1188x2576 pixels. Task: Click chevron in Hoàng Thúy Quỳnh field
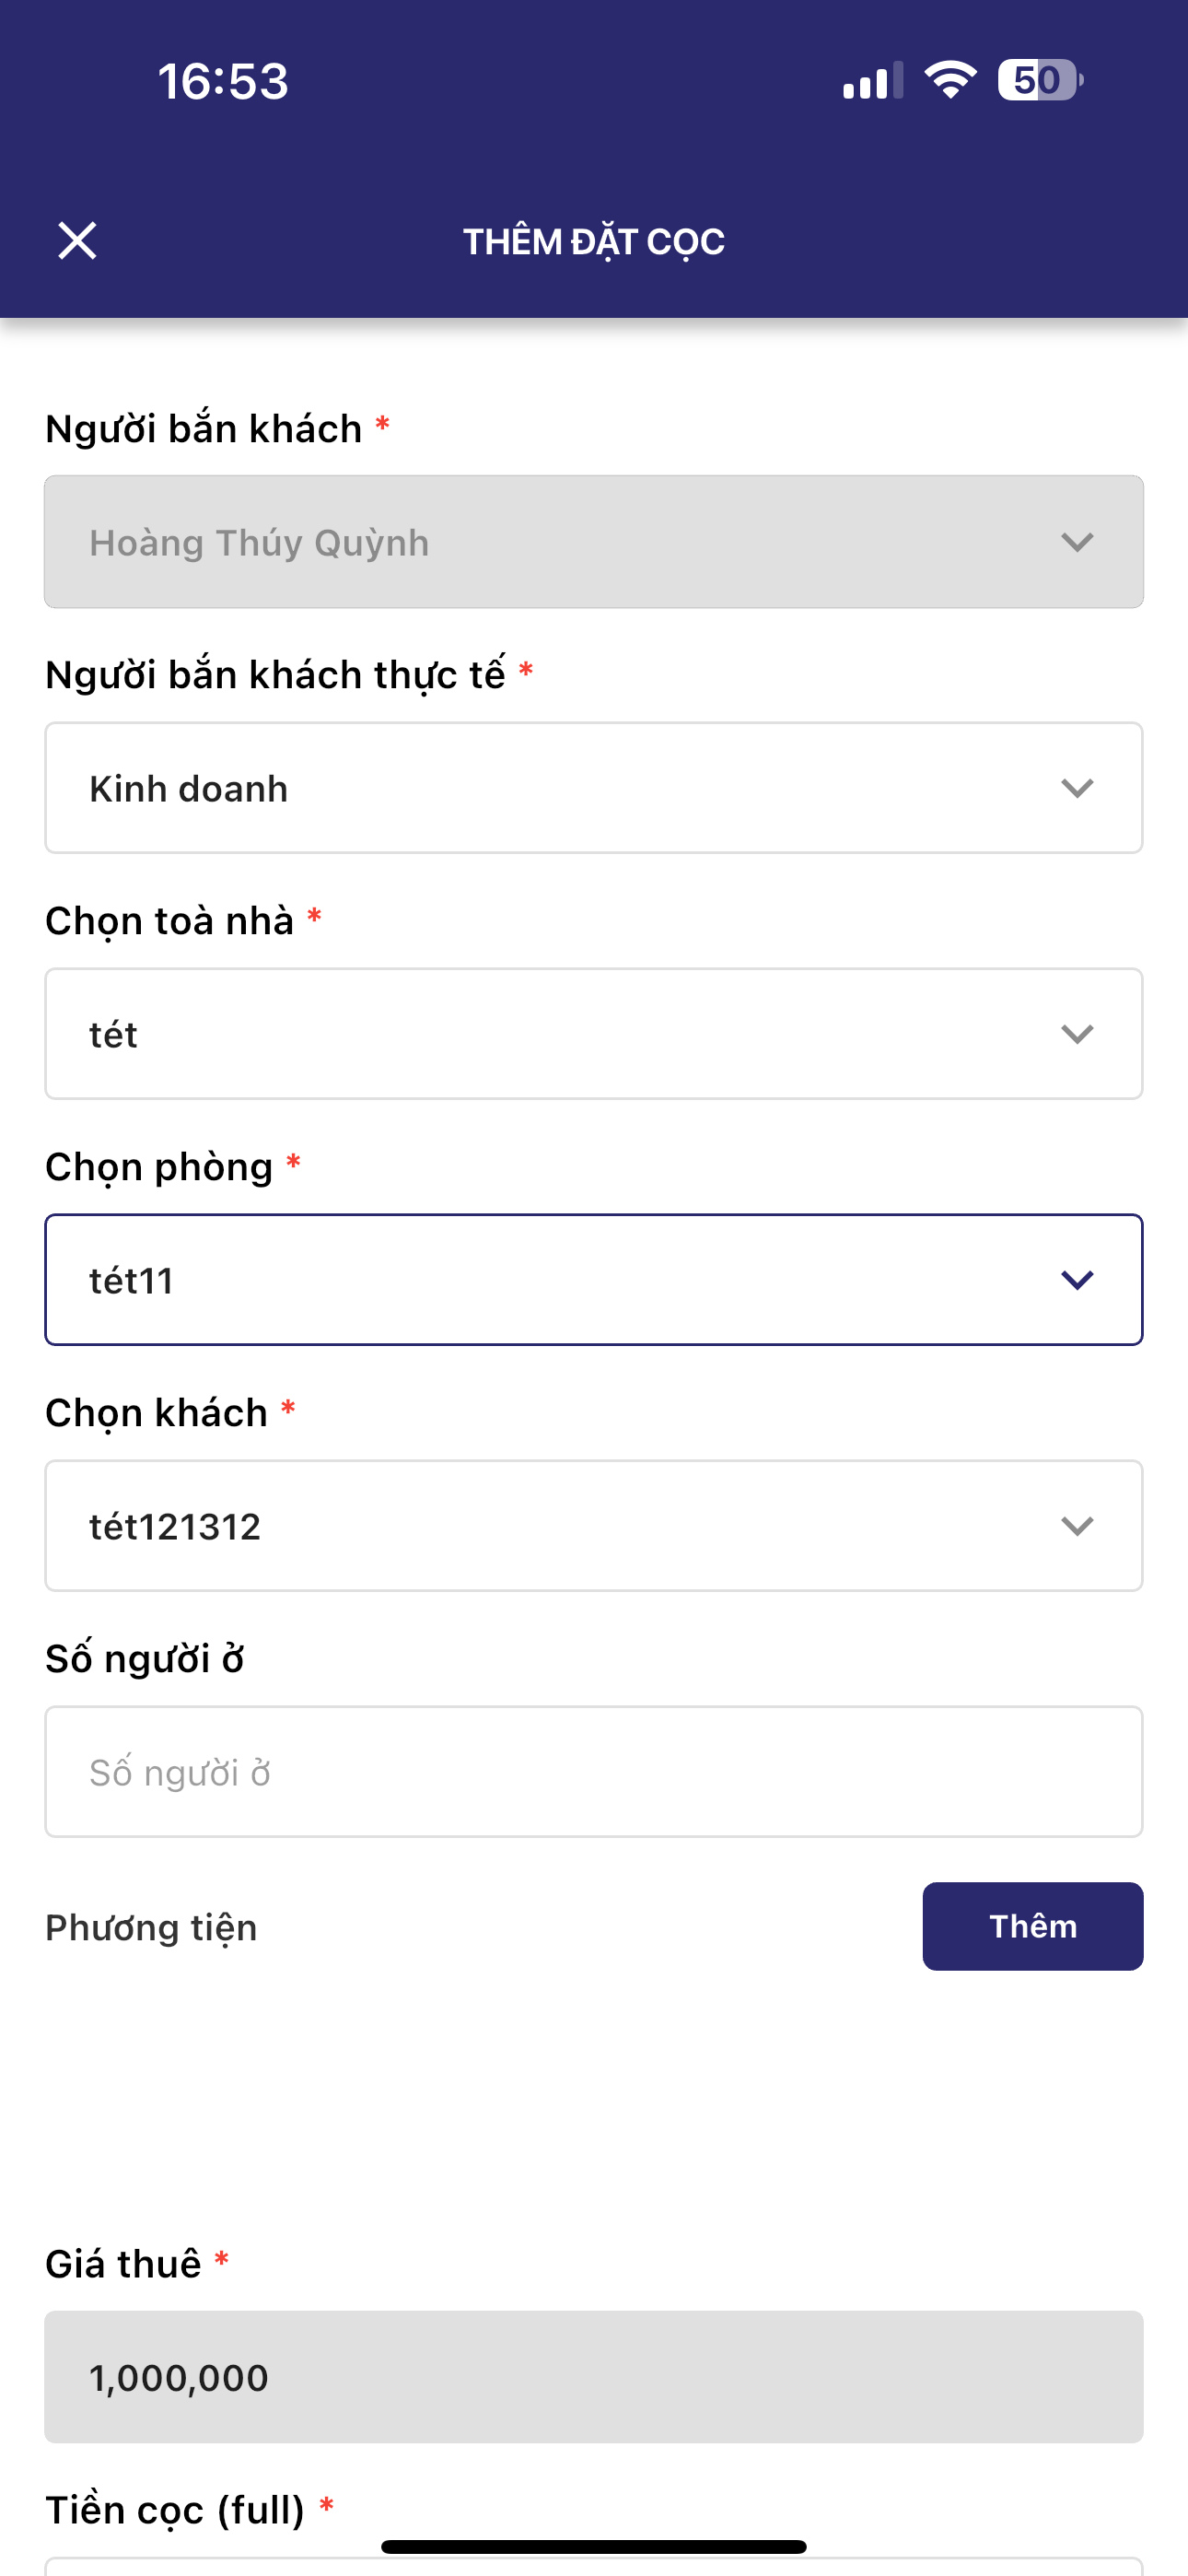pyautogui.click(x=1077, y=542)
